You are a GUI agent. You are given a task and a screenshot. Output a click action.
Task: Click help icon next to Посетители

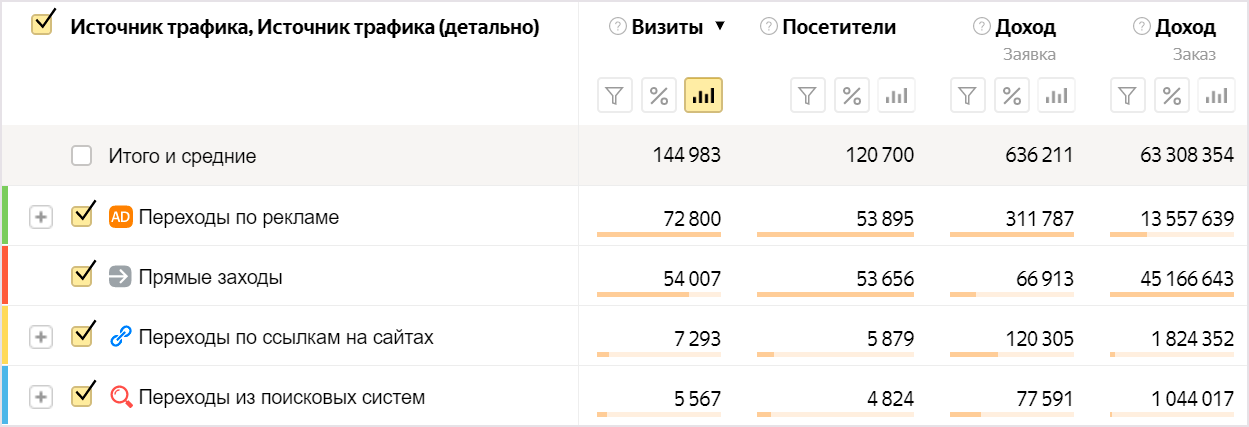click(x=768, y=27)
